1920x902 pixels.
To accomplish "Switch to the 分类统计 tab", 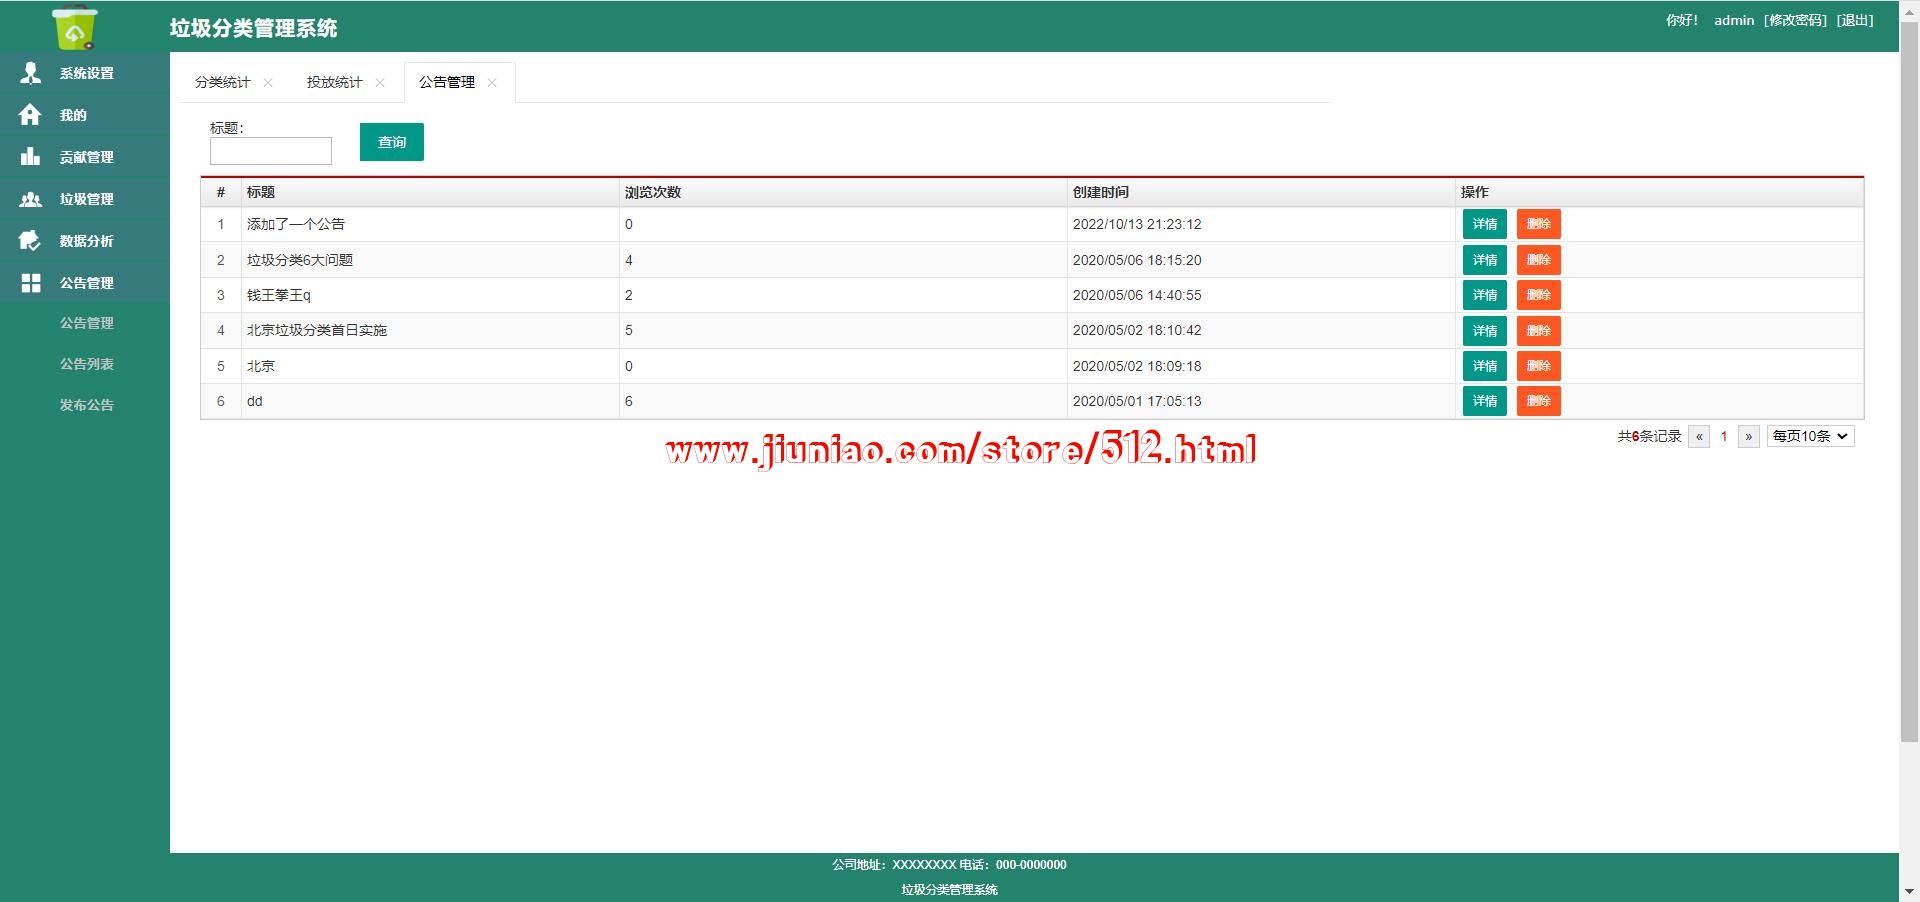I will [x=223, y=82].
